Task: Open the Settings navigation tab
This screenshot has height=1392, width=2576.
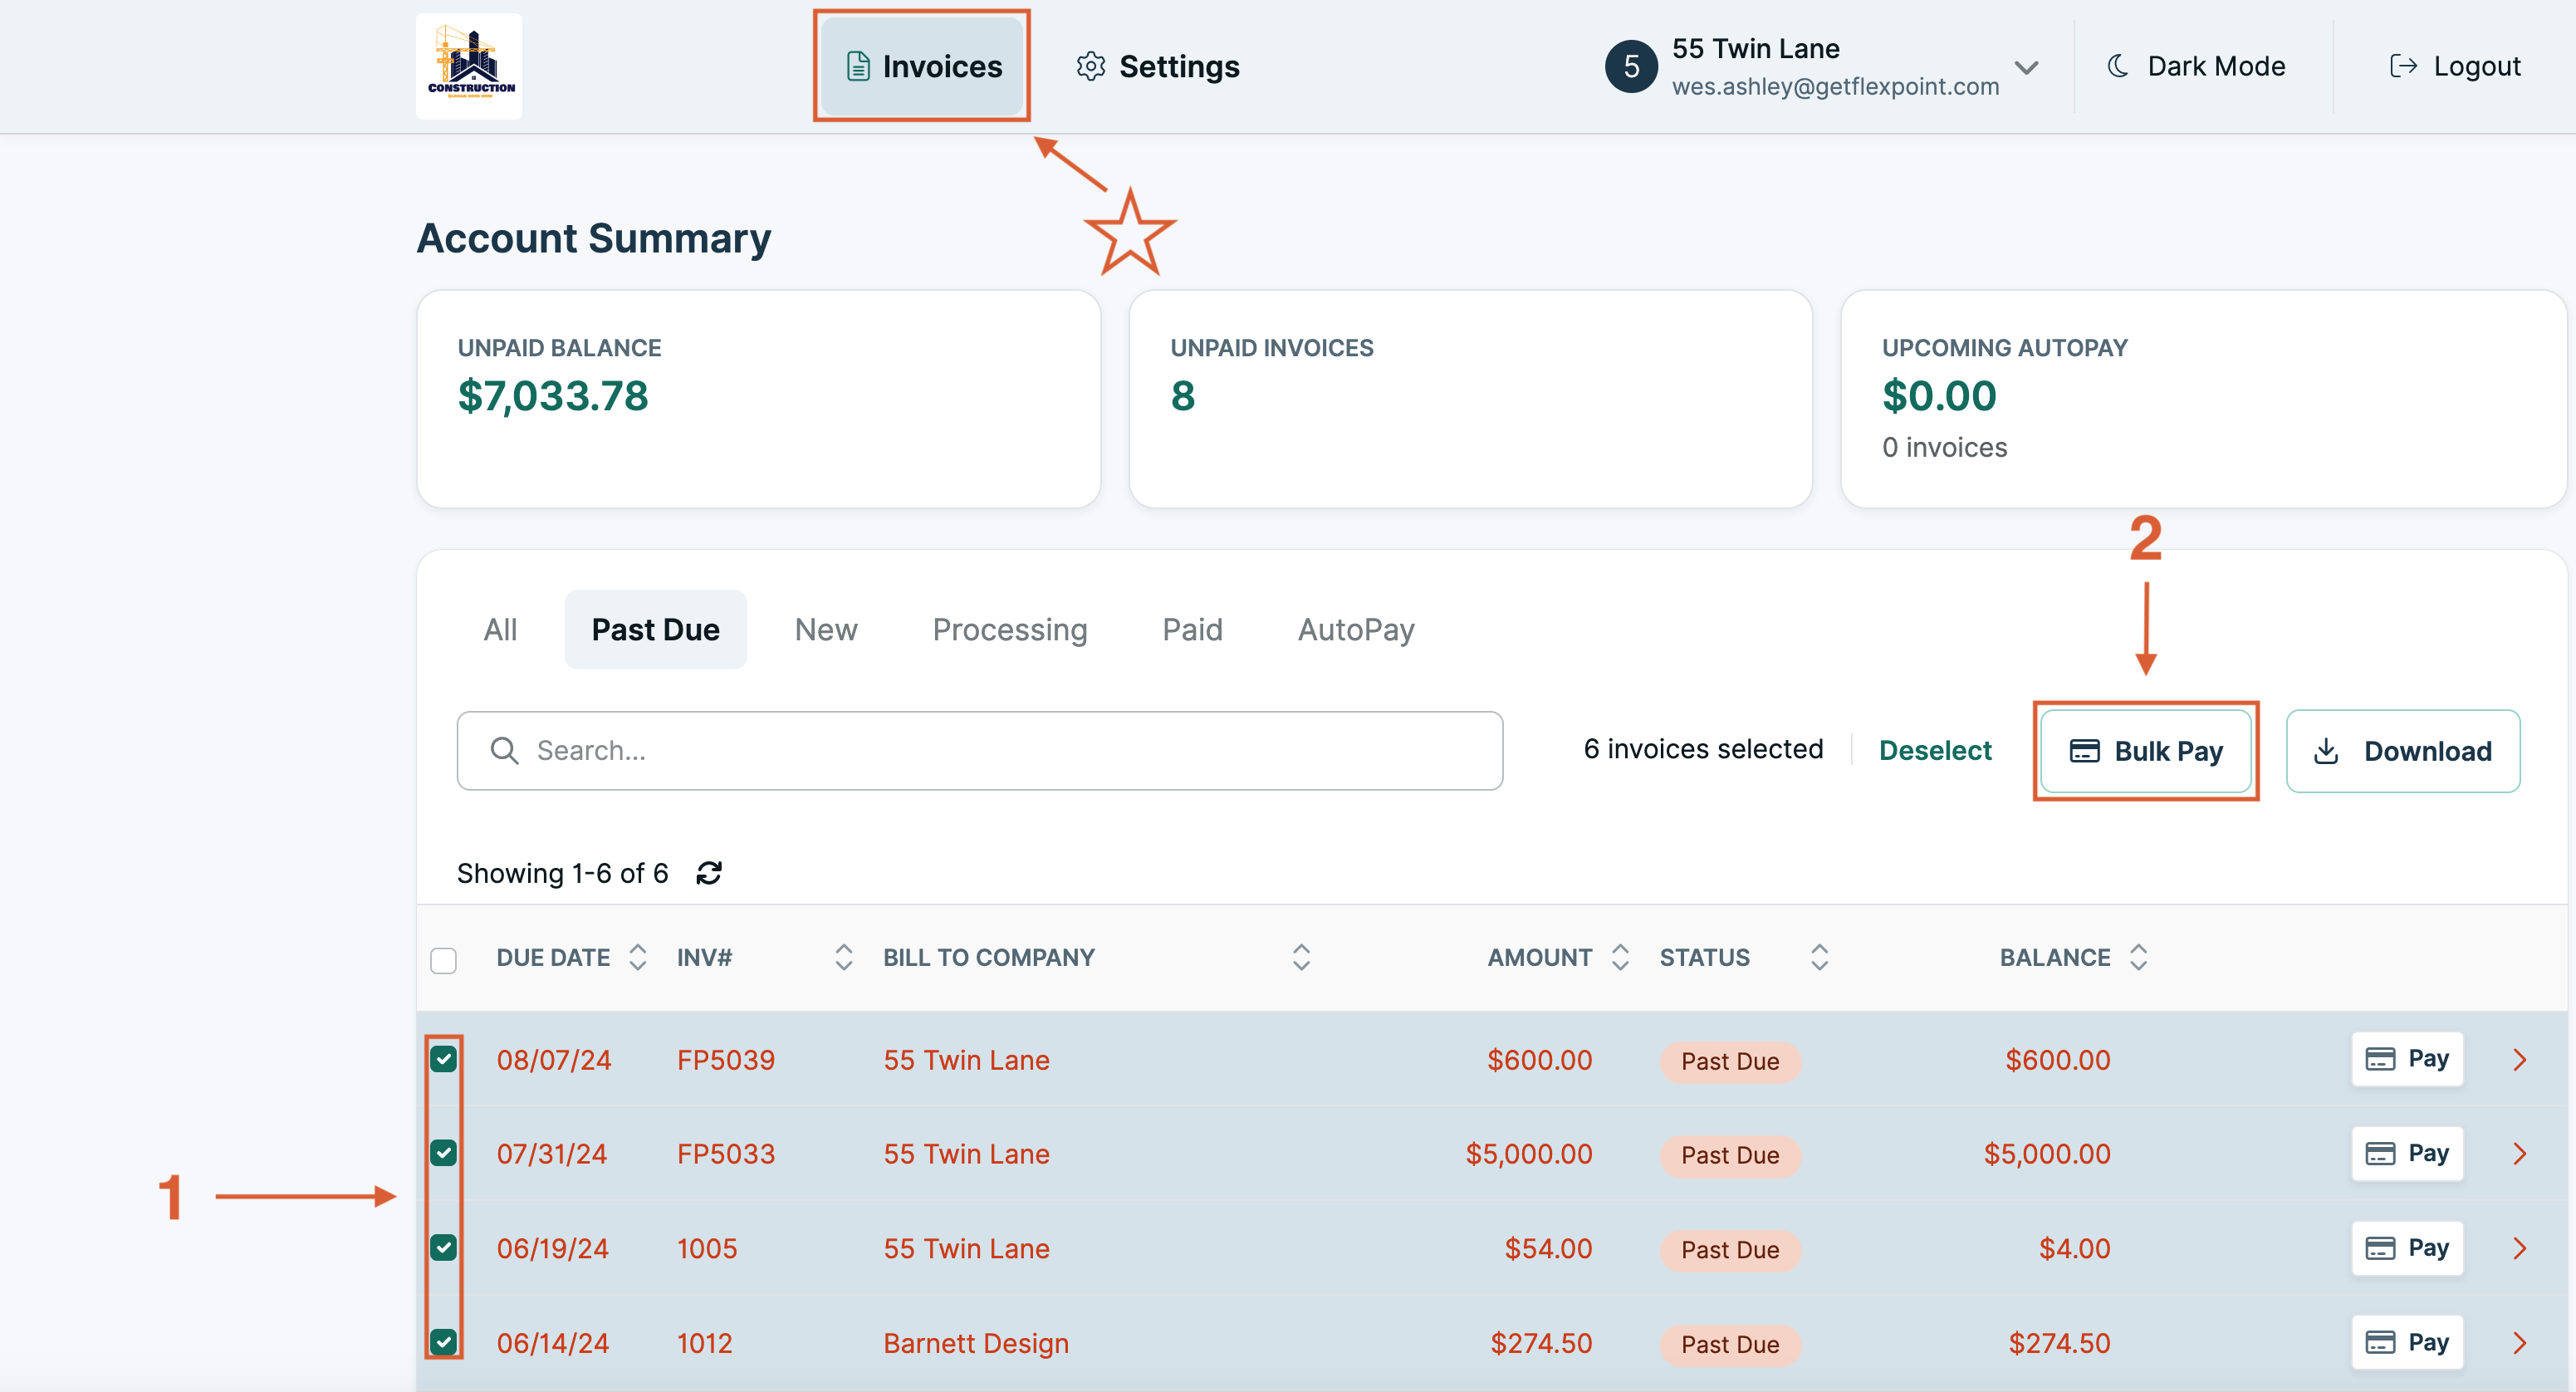Action: (1157, 66)
